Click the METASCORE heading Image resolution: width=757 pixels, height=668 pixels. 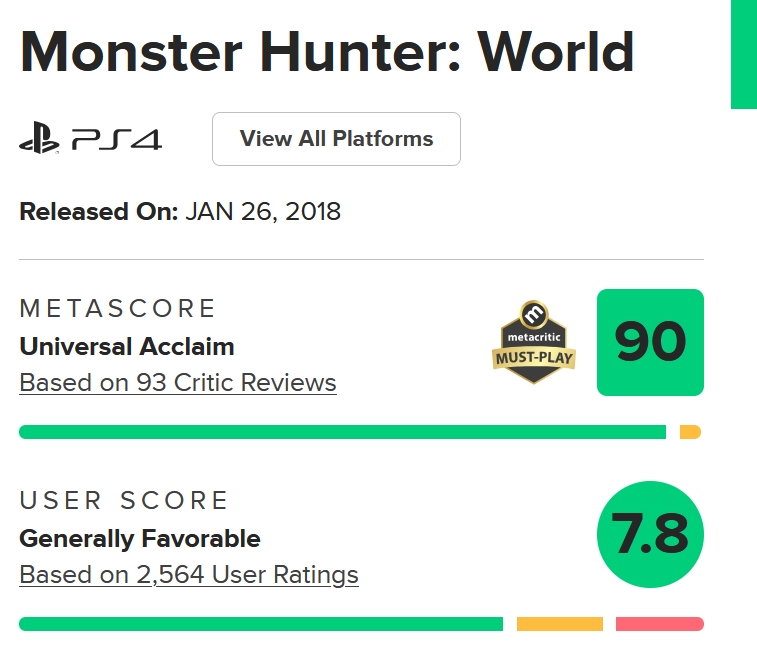pyautogui.click(x=118, y=308)
